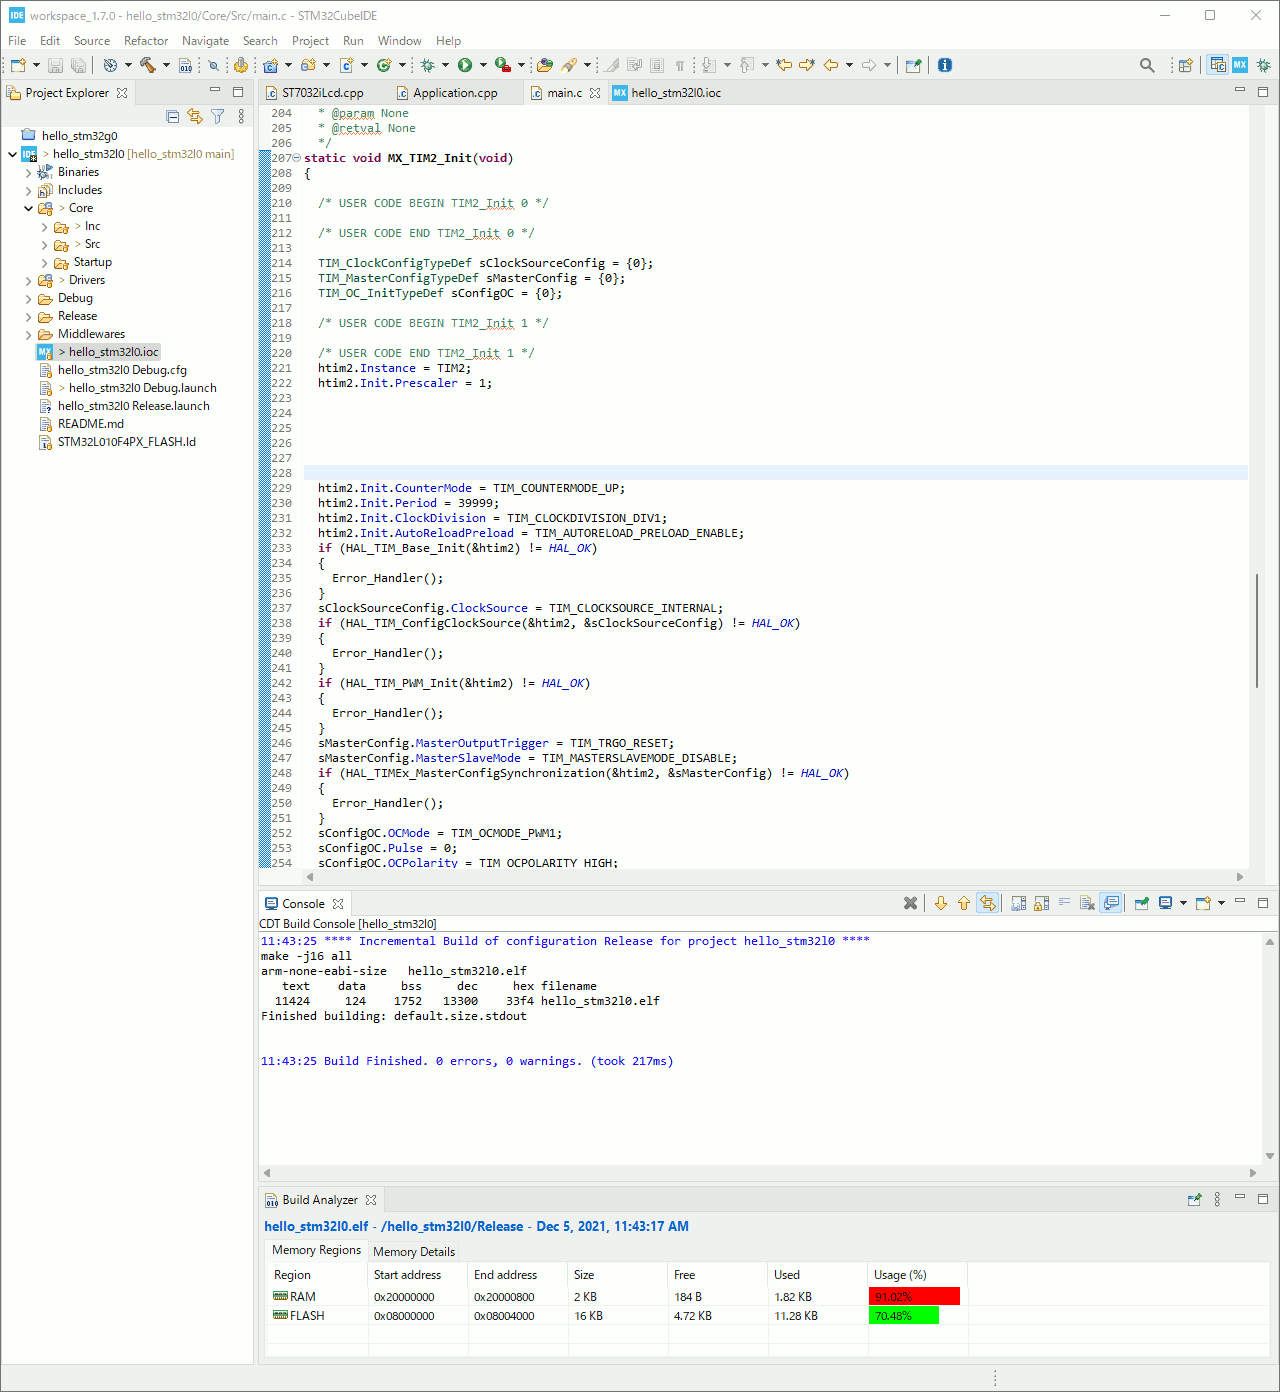
Task: Open the Project menu
Action: [x=310, y=41]
